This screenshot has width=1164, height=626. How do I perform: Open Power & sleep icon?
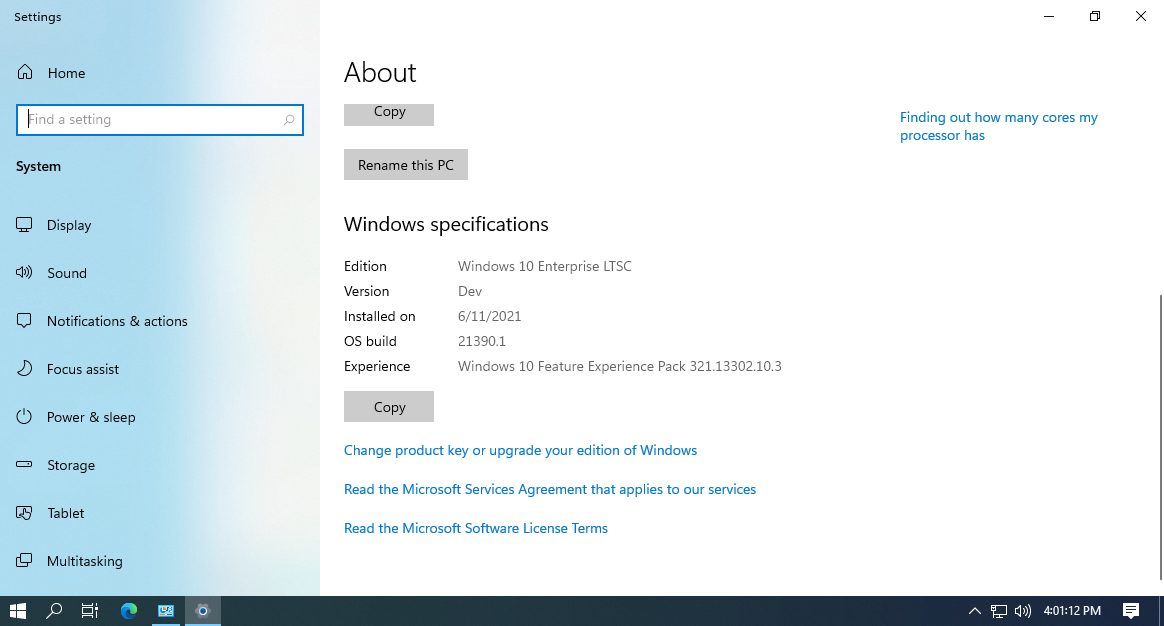(x=24, y=417)
